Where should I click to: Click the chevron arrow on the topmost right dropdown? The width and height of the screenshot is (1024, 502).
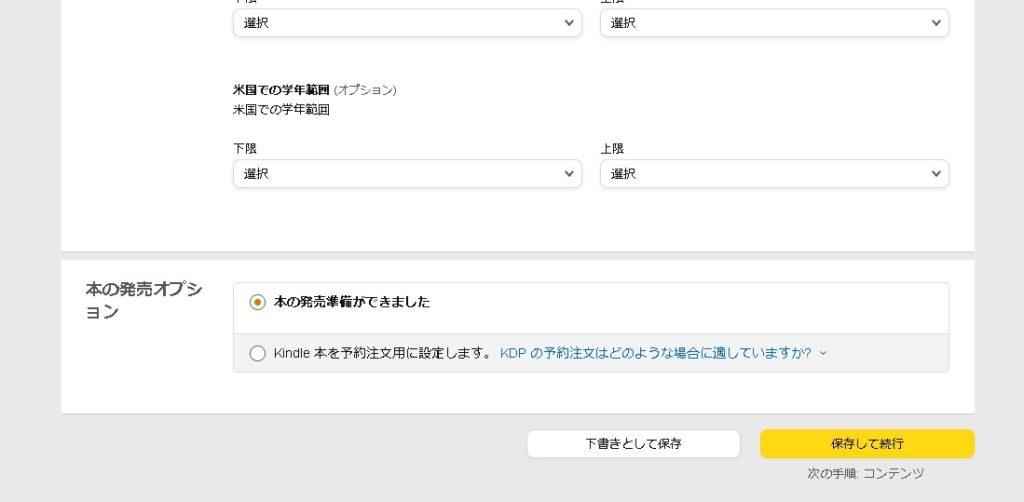[936, 23]
